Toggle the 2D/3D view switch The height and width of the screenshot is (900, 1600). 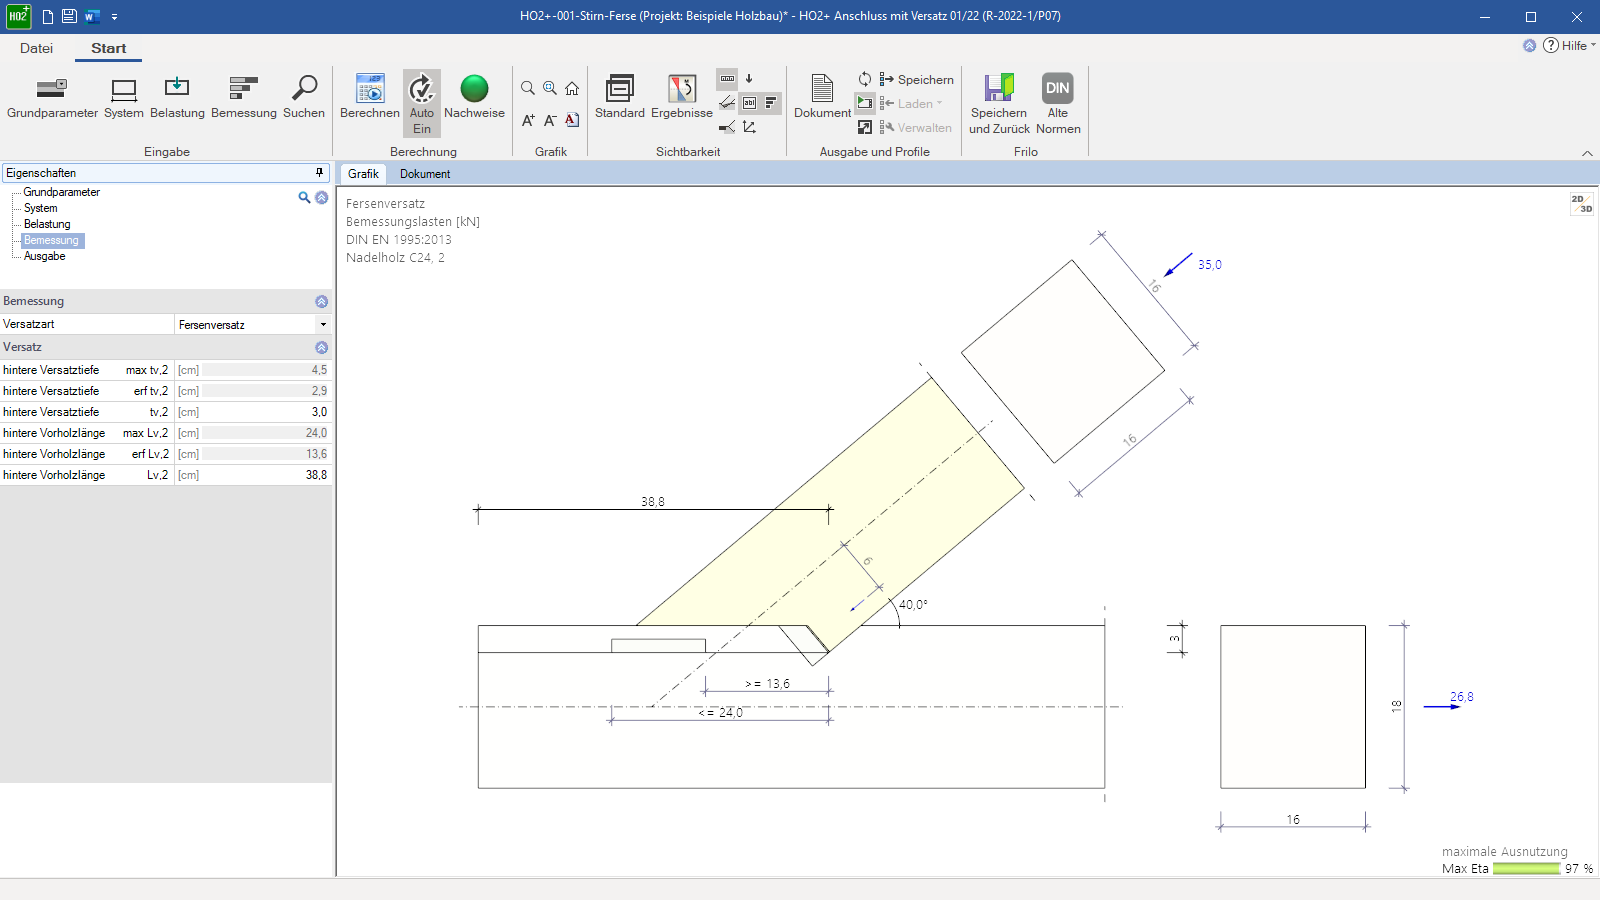(x=1582, y=204)
